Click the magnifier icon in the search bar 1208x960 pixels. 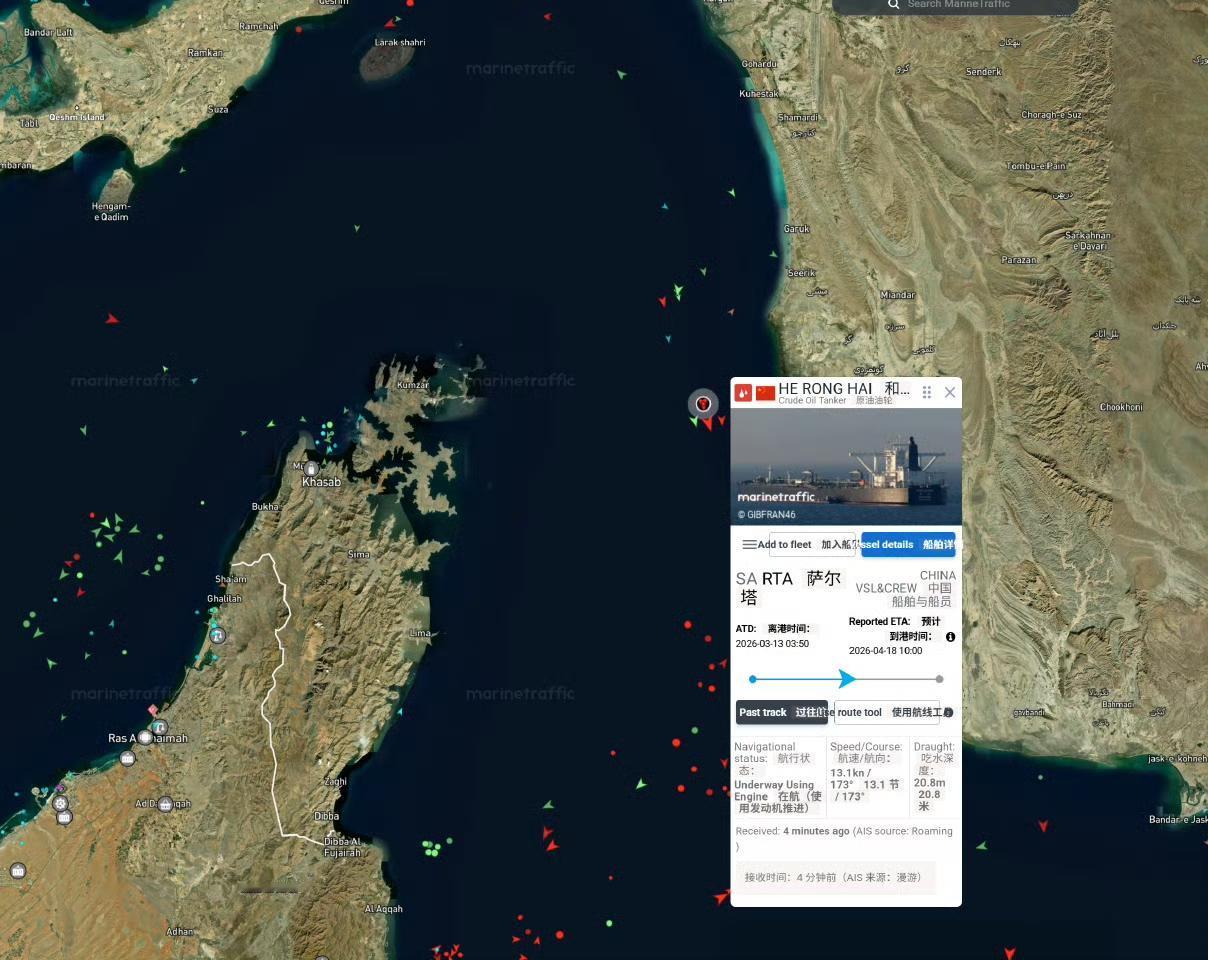[894, 4]
